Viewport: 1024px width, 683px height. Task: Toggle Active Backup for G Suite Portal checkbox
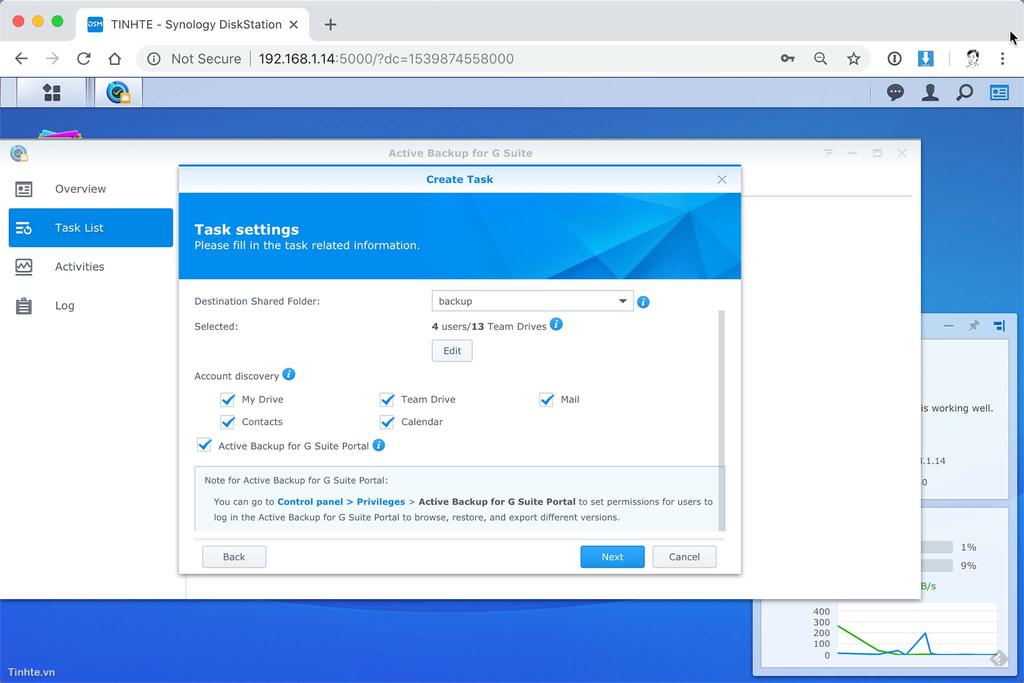[x=204, y=445]
